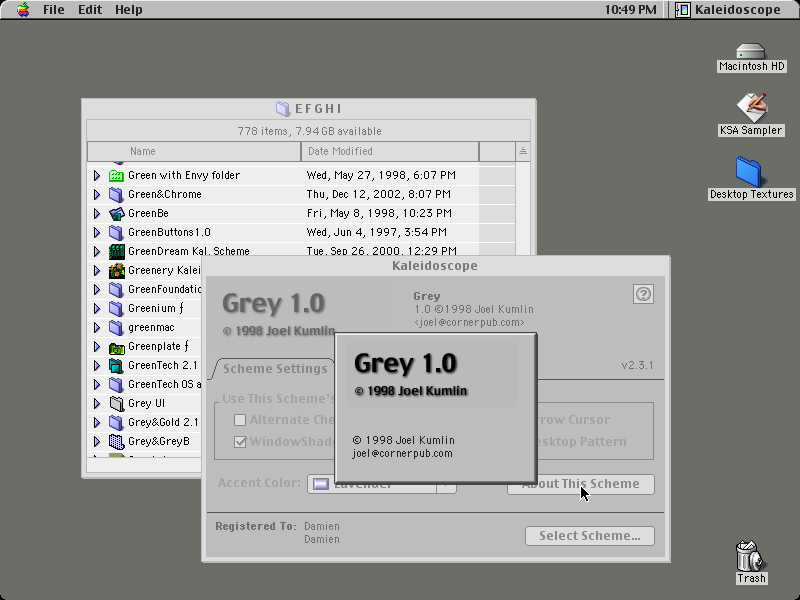Screen dimensions: 800x600
Task: Select Green with Envy folder icon
Action: click(116, 176)
